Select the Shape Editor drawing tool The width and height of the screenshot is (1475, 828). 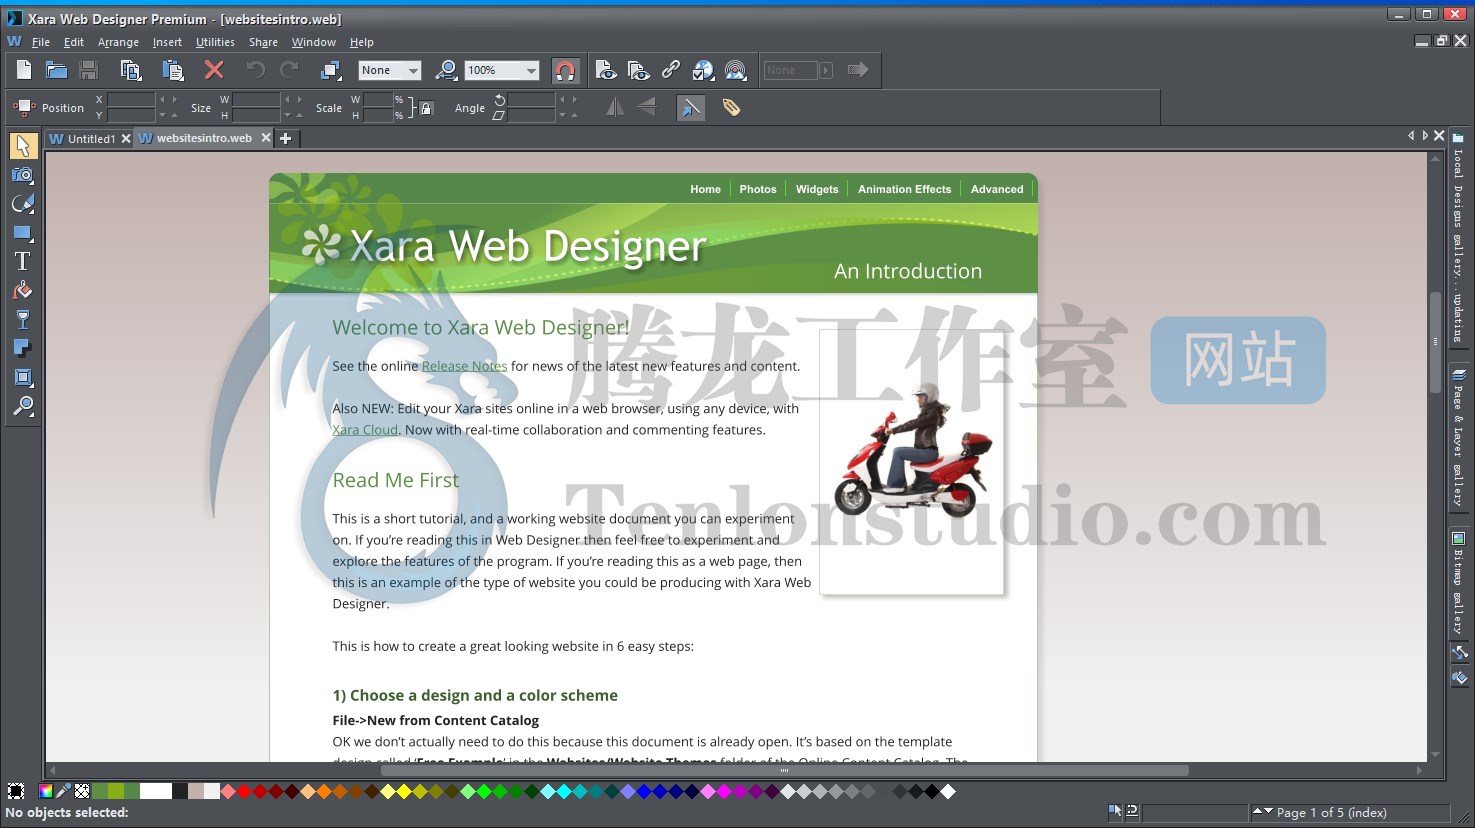pyautogui.click(x=22, y=204)
